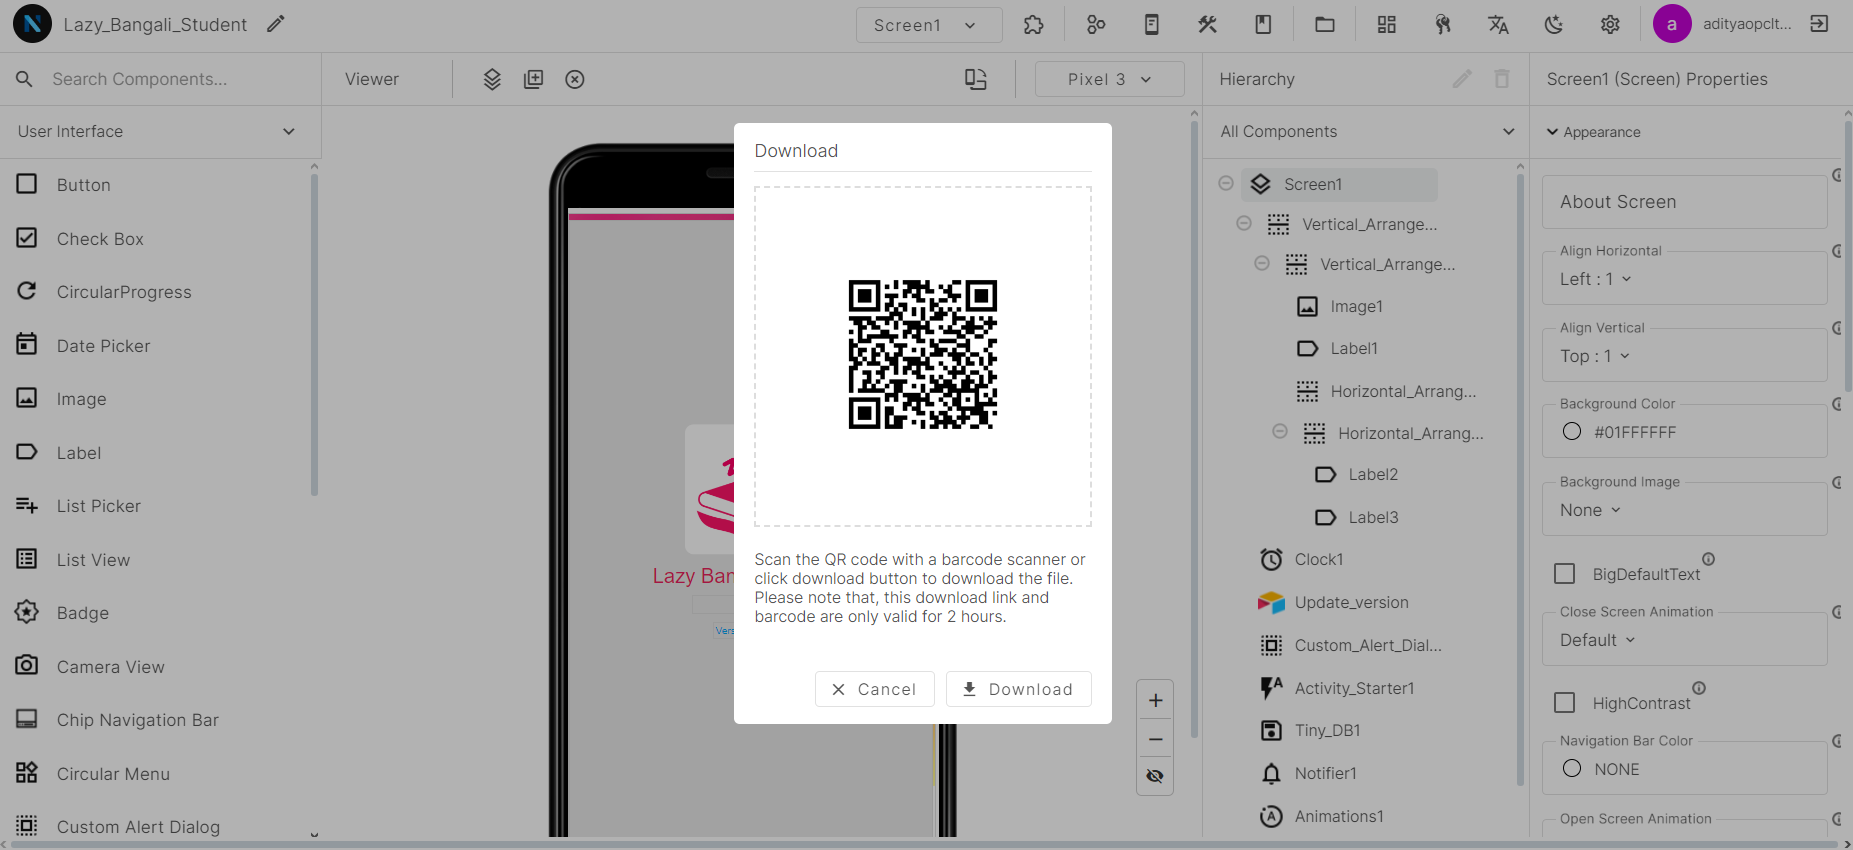The width and height of the screenshot is (1853, 850).
Task: Toggle hidden components visibility eye icon
Action: [1155, 776]
